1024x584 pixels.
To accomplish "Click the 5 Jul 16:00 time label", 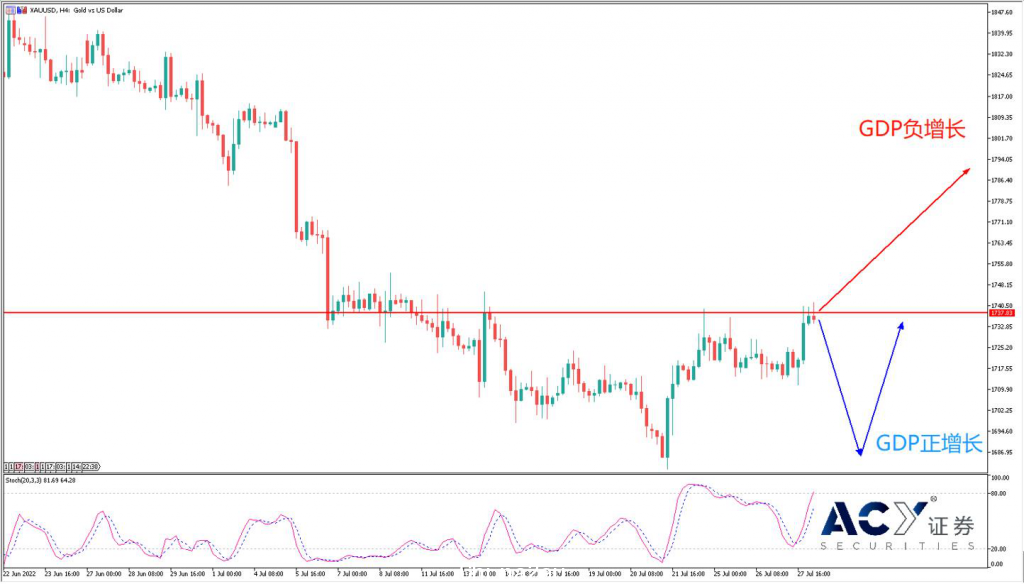I will [310, 574].
